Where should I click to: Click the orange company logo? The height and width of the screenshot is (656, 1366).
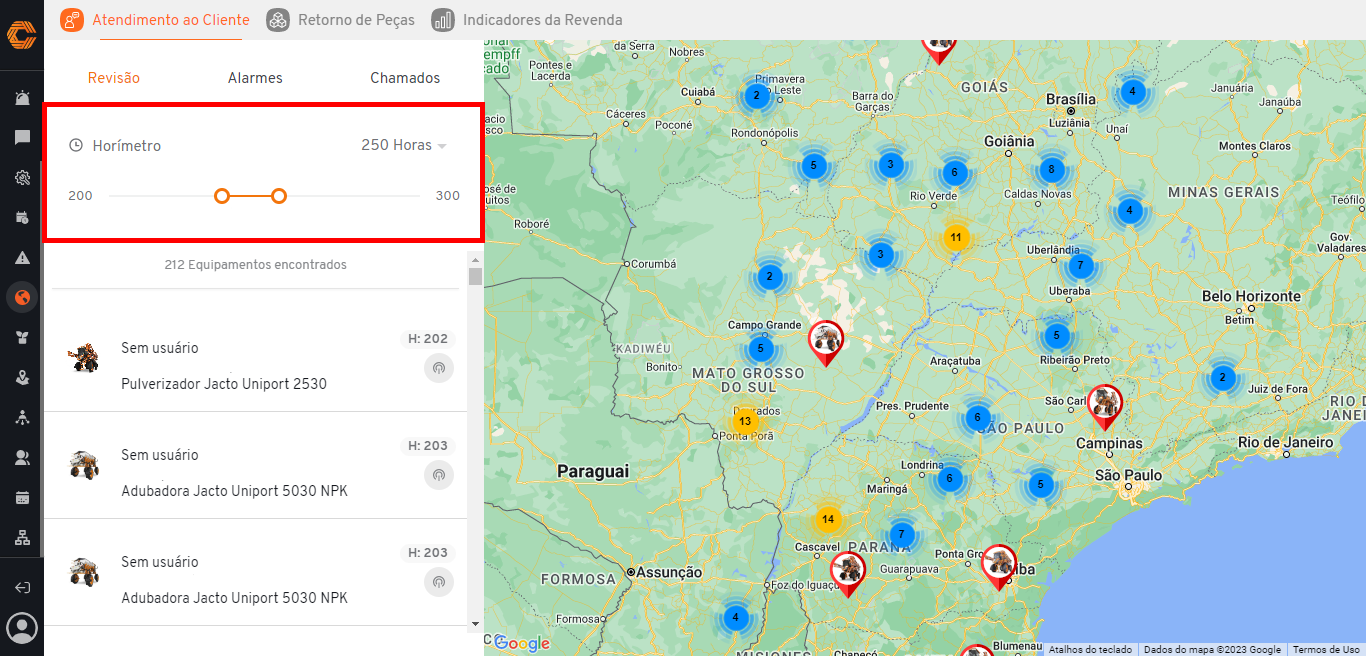pyautogui.click(x=22, y=35)
